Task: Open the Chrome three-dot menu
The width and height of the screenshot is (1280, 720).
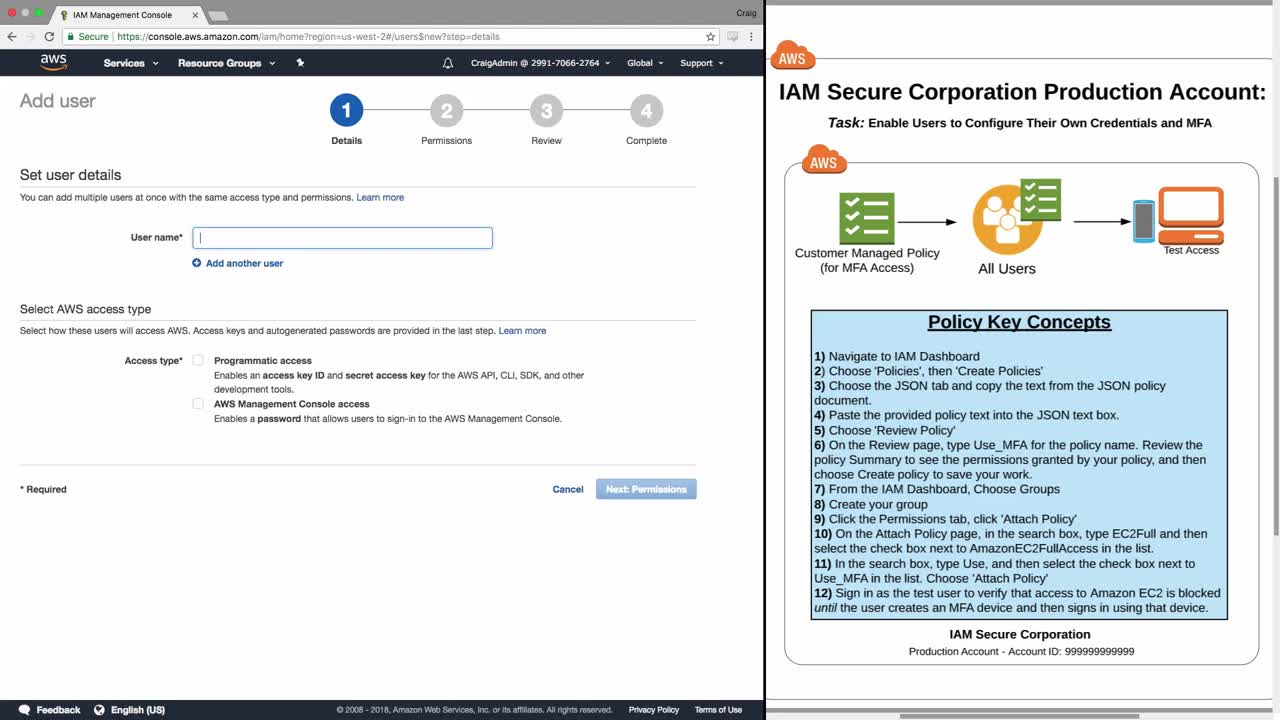Action: click(x=751, y=37)
